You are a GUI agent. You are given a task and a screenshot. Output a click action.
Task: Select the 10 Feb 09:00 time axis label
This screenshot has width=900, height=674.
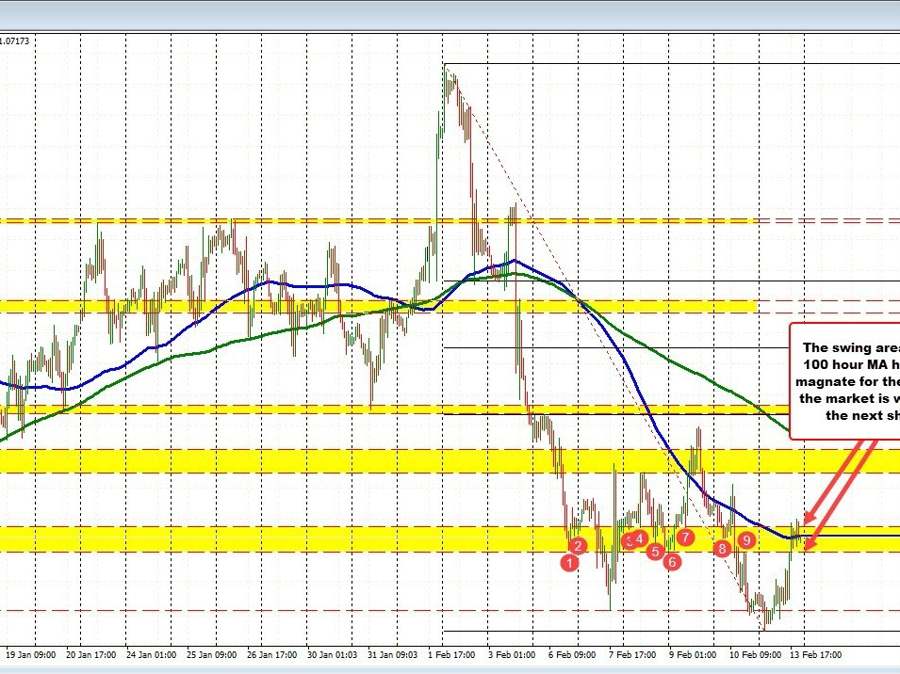(755, 655)
